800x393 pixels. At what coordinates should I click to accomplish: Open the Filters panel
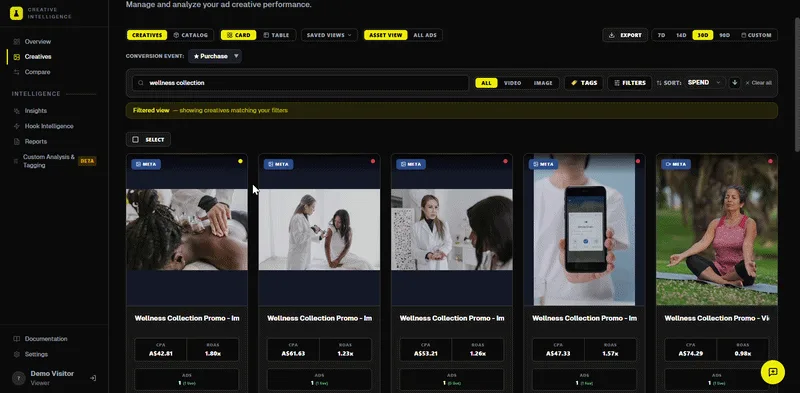[x=630, y=83]
